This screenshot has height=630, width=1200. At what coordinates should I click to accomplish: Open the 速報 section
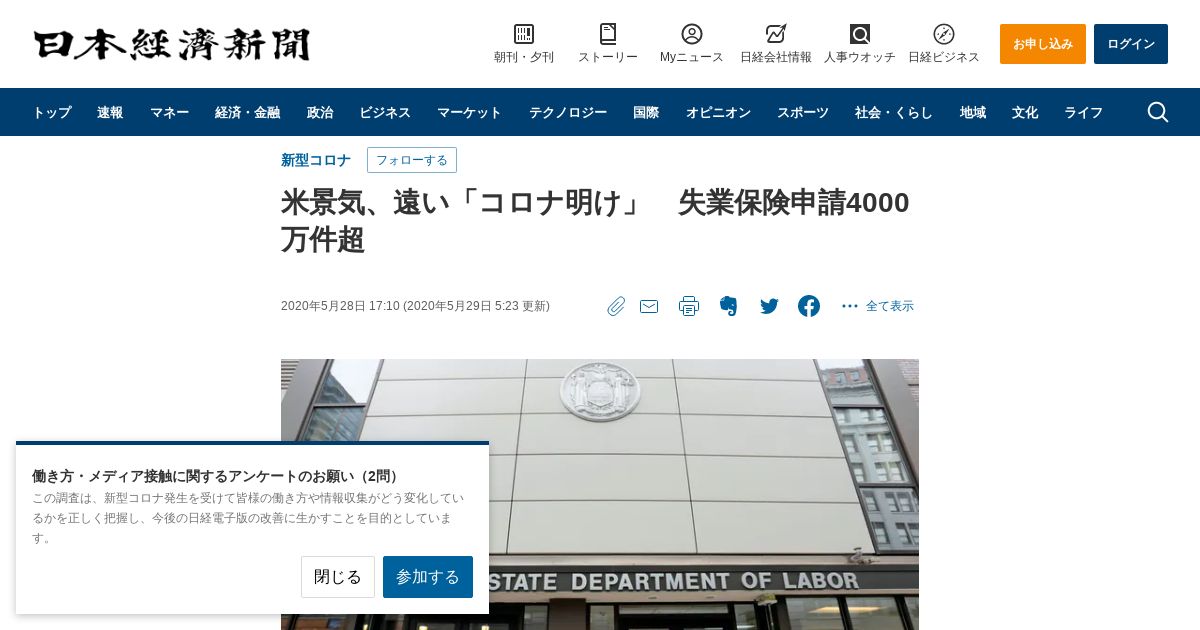[x=110, y=113]
